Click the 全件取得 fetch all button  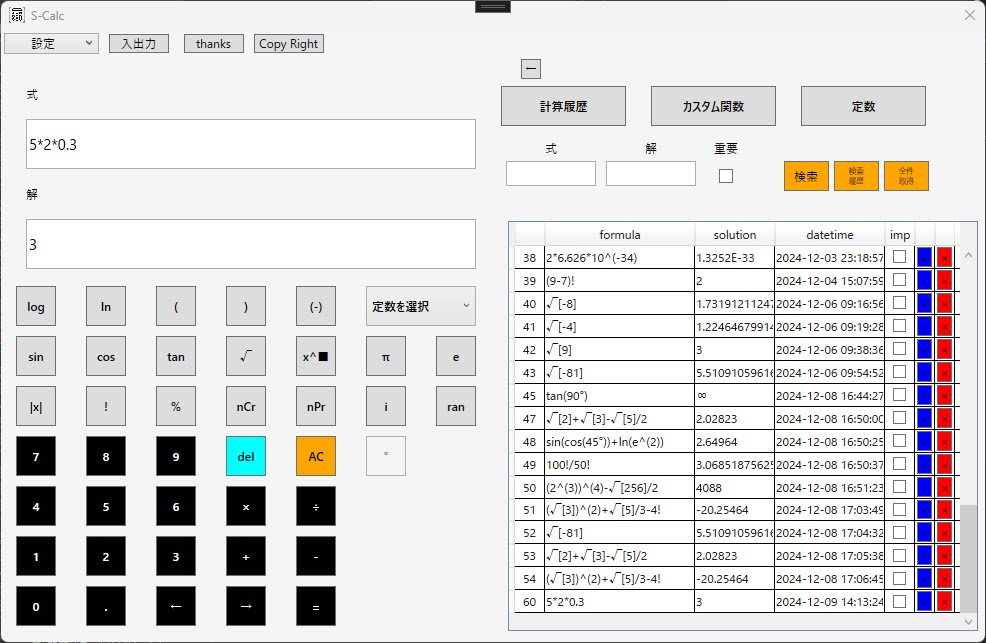tap(906, 176)
